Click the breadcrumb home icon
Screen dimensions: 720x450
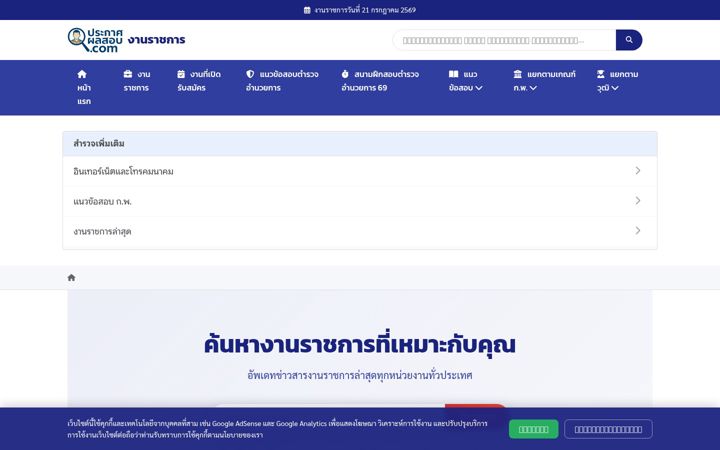point(71,277)
